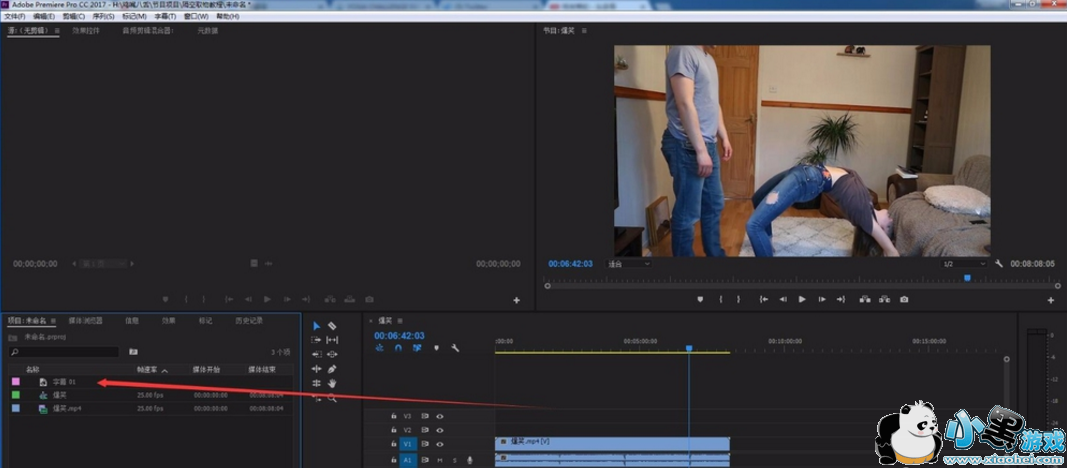Select the Hand tool in the tools panel
1067x468 pixels.
(332, 383)
